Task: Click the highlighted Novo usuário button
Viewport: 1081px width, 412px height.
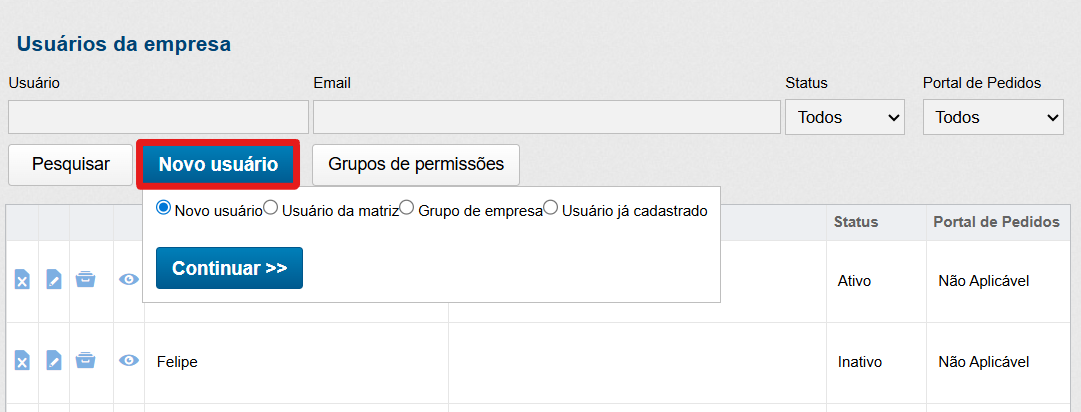Action: point(218,164)
